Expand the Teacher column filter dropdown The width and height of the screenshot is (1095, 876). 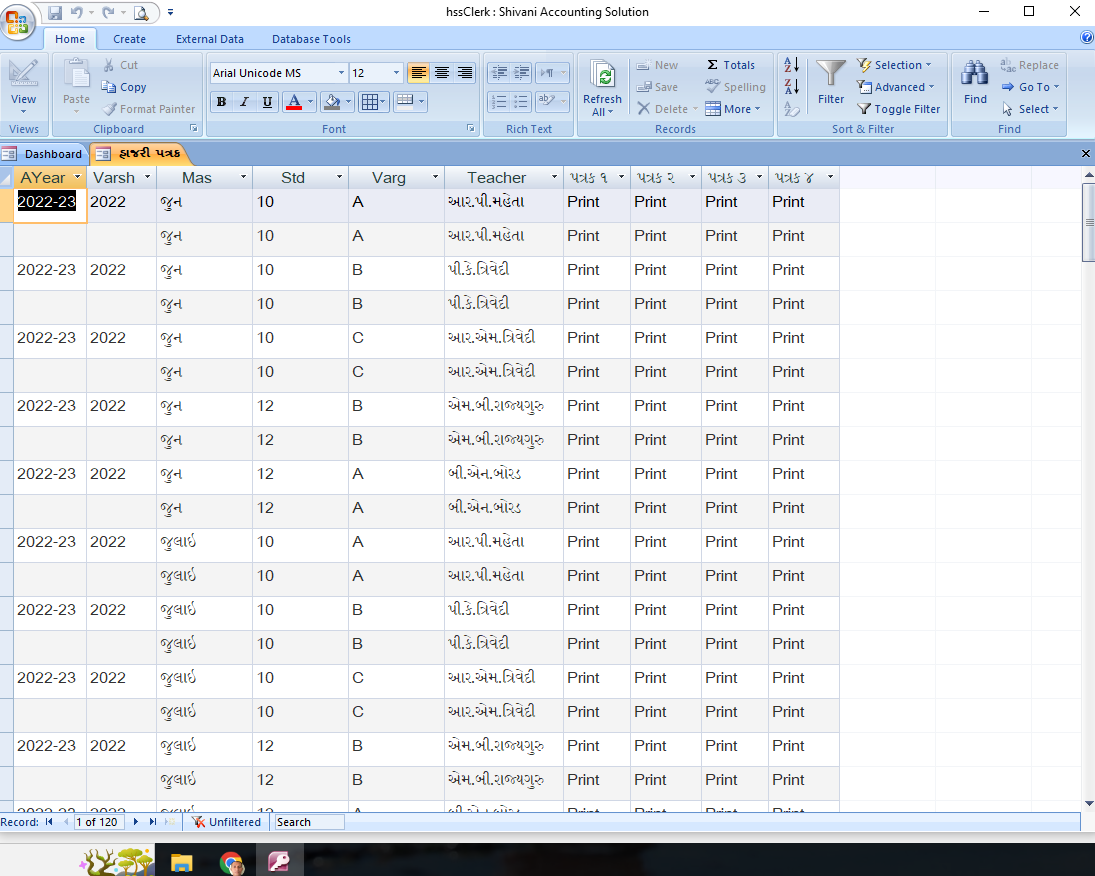point(554,178)
